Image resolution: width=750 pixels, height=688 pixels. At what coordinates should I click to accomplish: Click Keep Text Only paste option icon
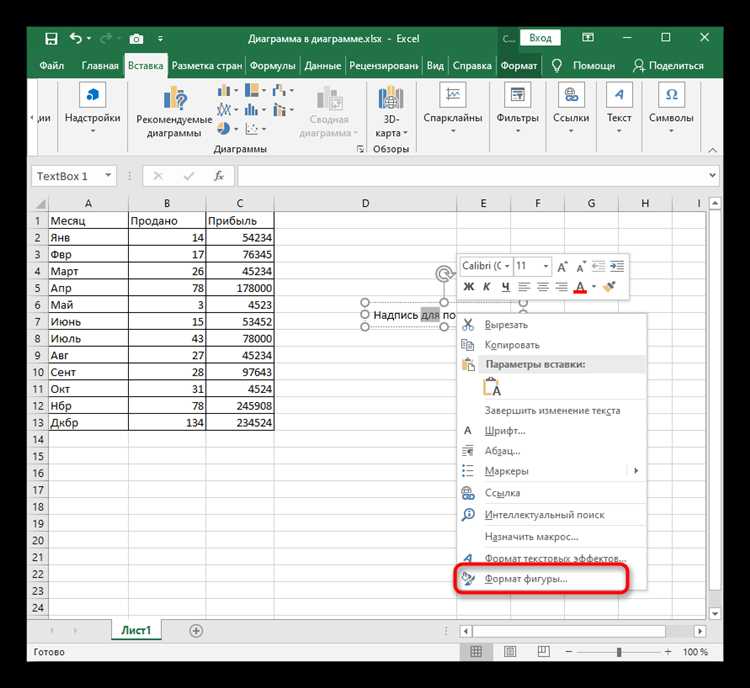(492, 387)
